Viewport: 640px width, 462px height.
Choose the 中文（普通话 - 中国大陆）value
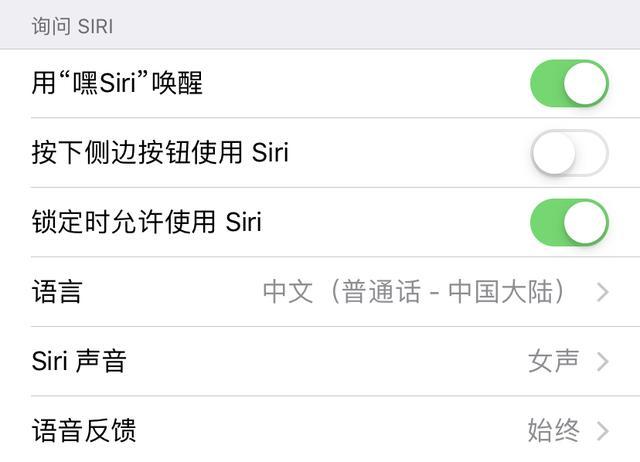(x=414, y=292)
